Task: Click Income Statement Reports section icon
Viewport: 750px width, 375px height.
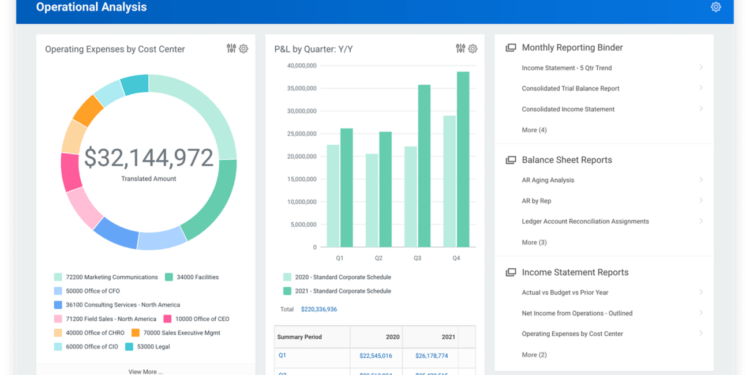Action: [511, 272]
